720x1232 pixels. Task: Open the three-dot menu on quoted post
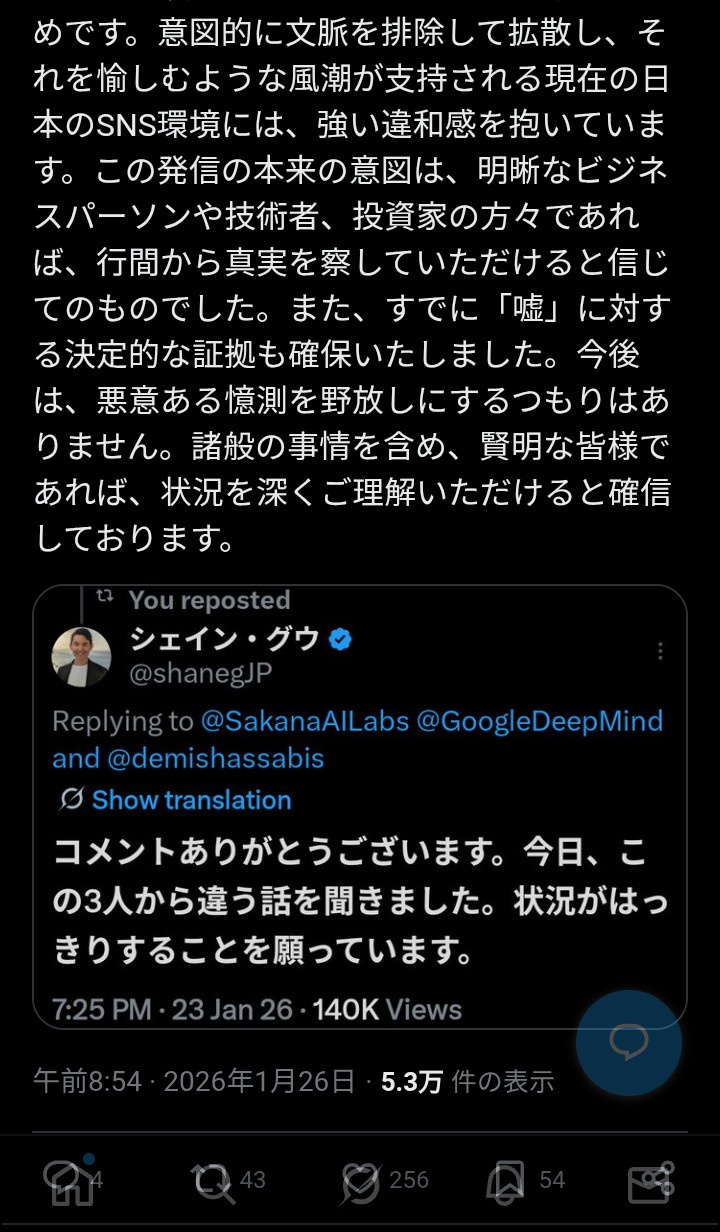coord(660,651)
